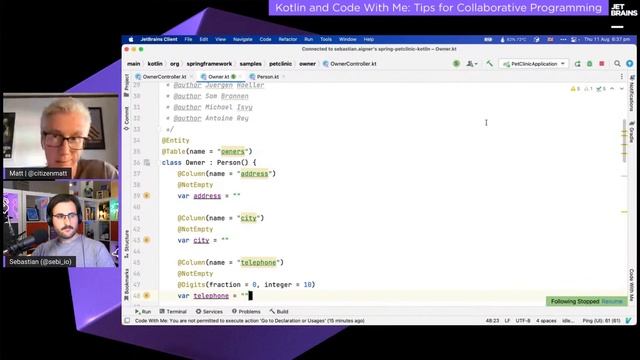The width and height of the screenshot is (640, 360).
Task: Click the Code With Me status message
Action: [x=249, y=321]
